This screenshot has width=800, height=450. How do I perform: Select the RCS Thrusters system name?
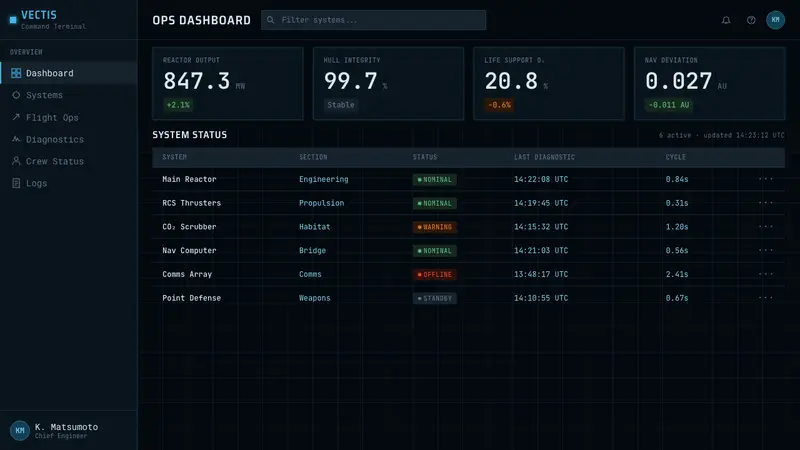(x=191, y=203)
